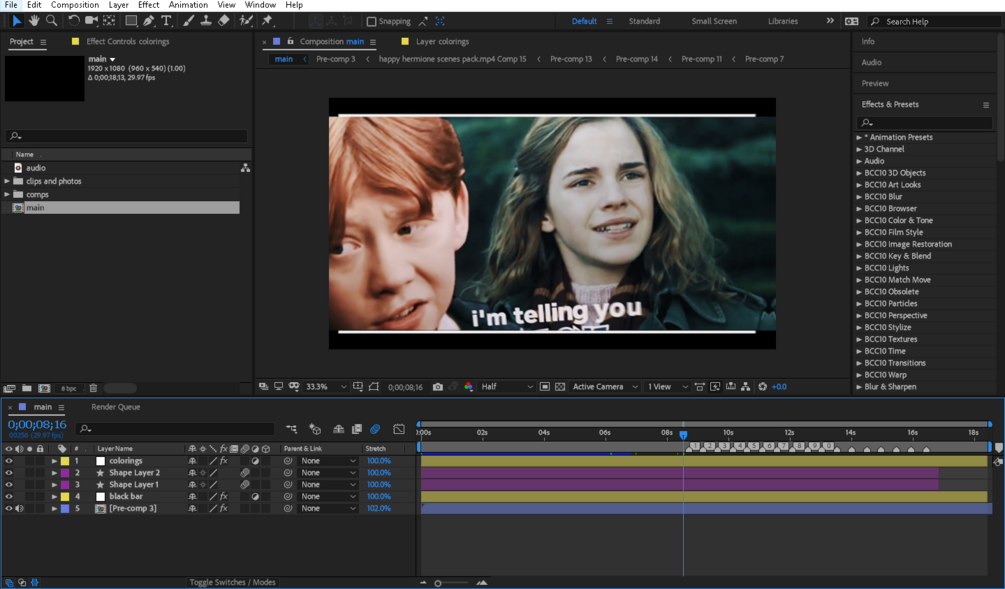
Task: Hide the black bar layer with its eye icon
Action: (x=9, y=497)
